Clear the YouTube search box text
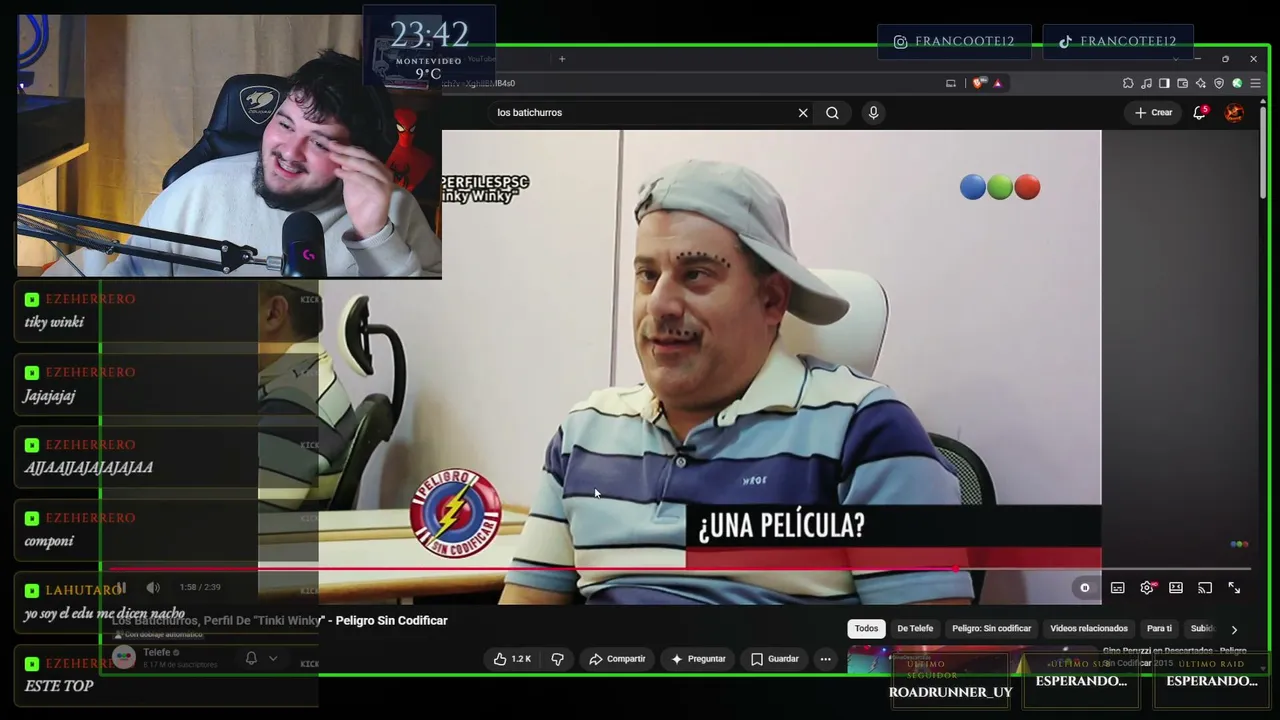The image size is (1280, 720). 802,113
